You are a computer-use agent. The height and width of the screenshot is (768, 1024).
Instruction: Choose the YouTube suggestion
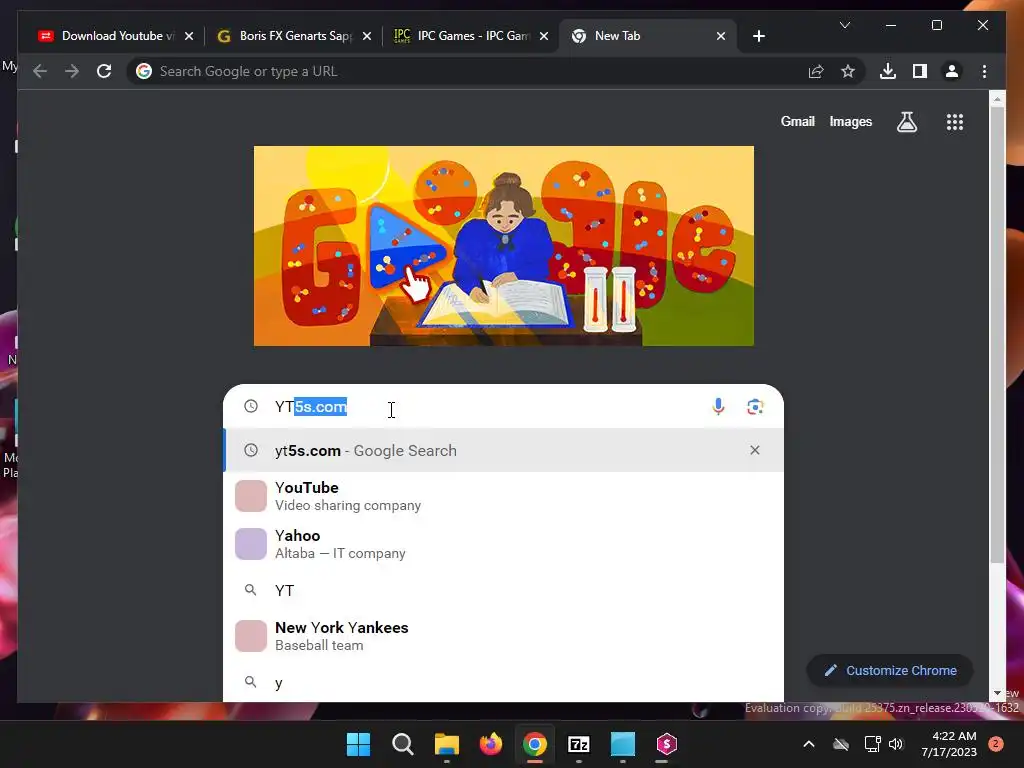(504, 496)
